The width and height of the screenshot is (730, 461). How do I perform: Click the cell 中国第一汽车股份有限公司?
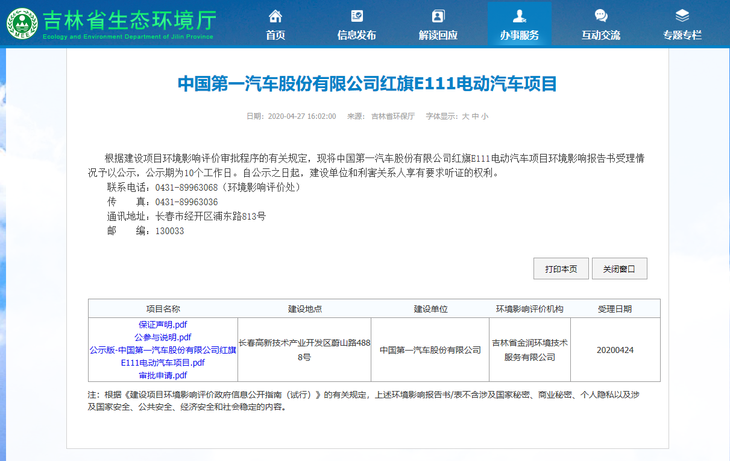click(430, 350)
